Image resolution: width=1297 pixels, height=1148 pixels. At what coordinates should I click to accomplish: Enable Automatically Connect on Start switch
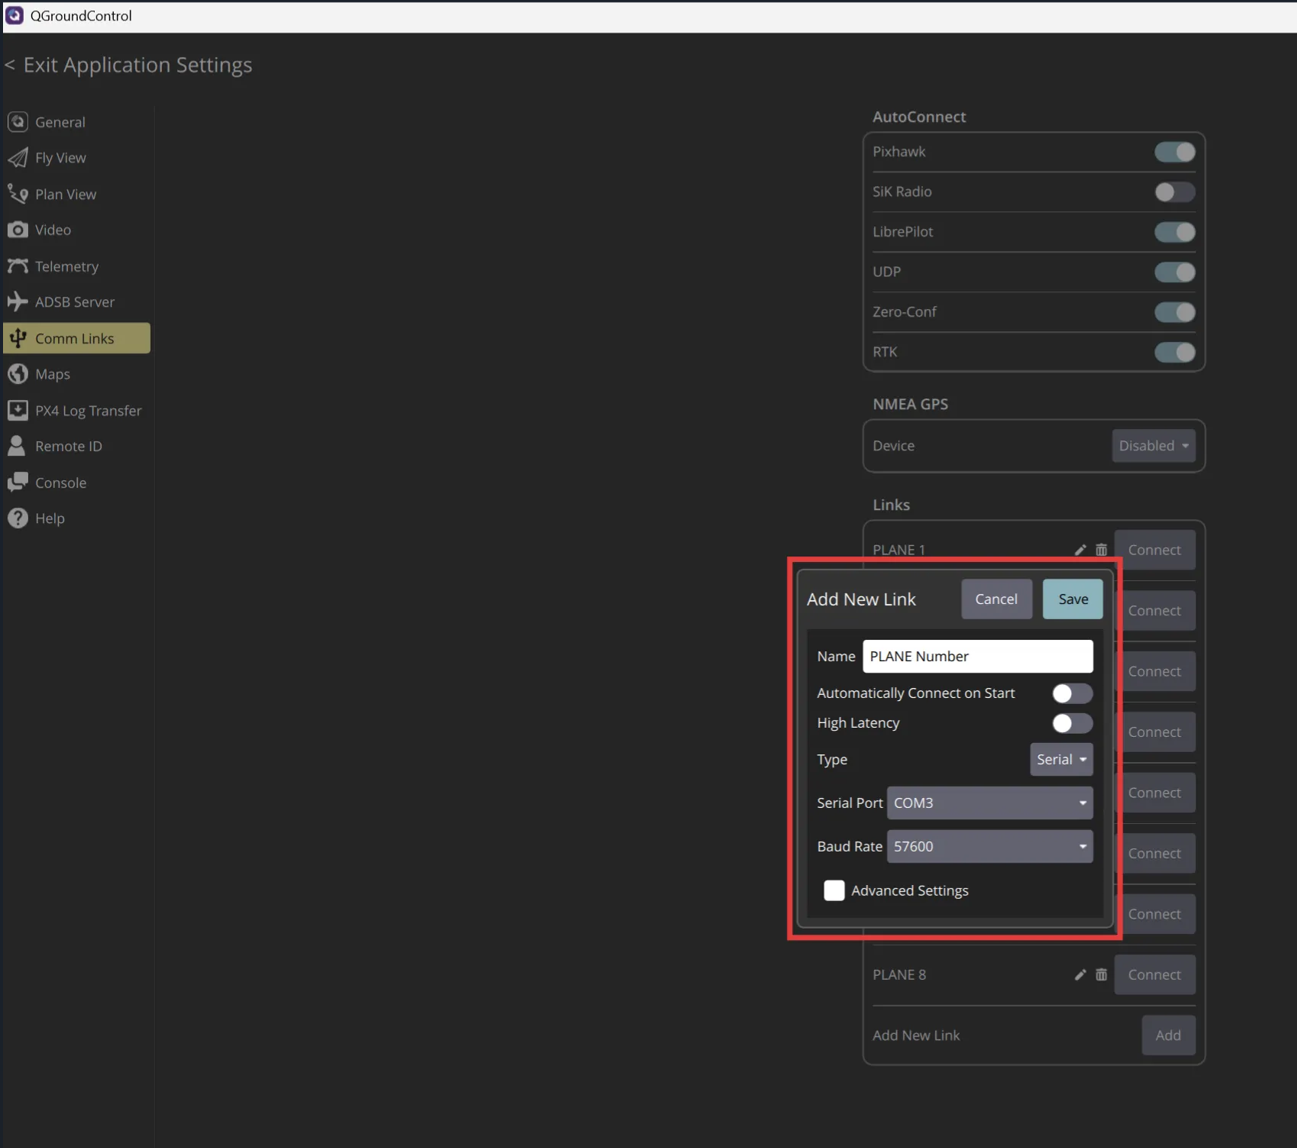pyautogui.click(x=1072, y=693)
